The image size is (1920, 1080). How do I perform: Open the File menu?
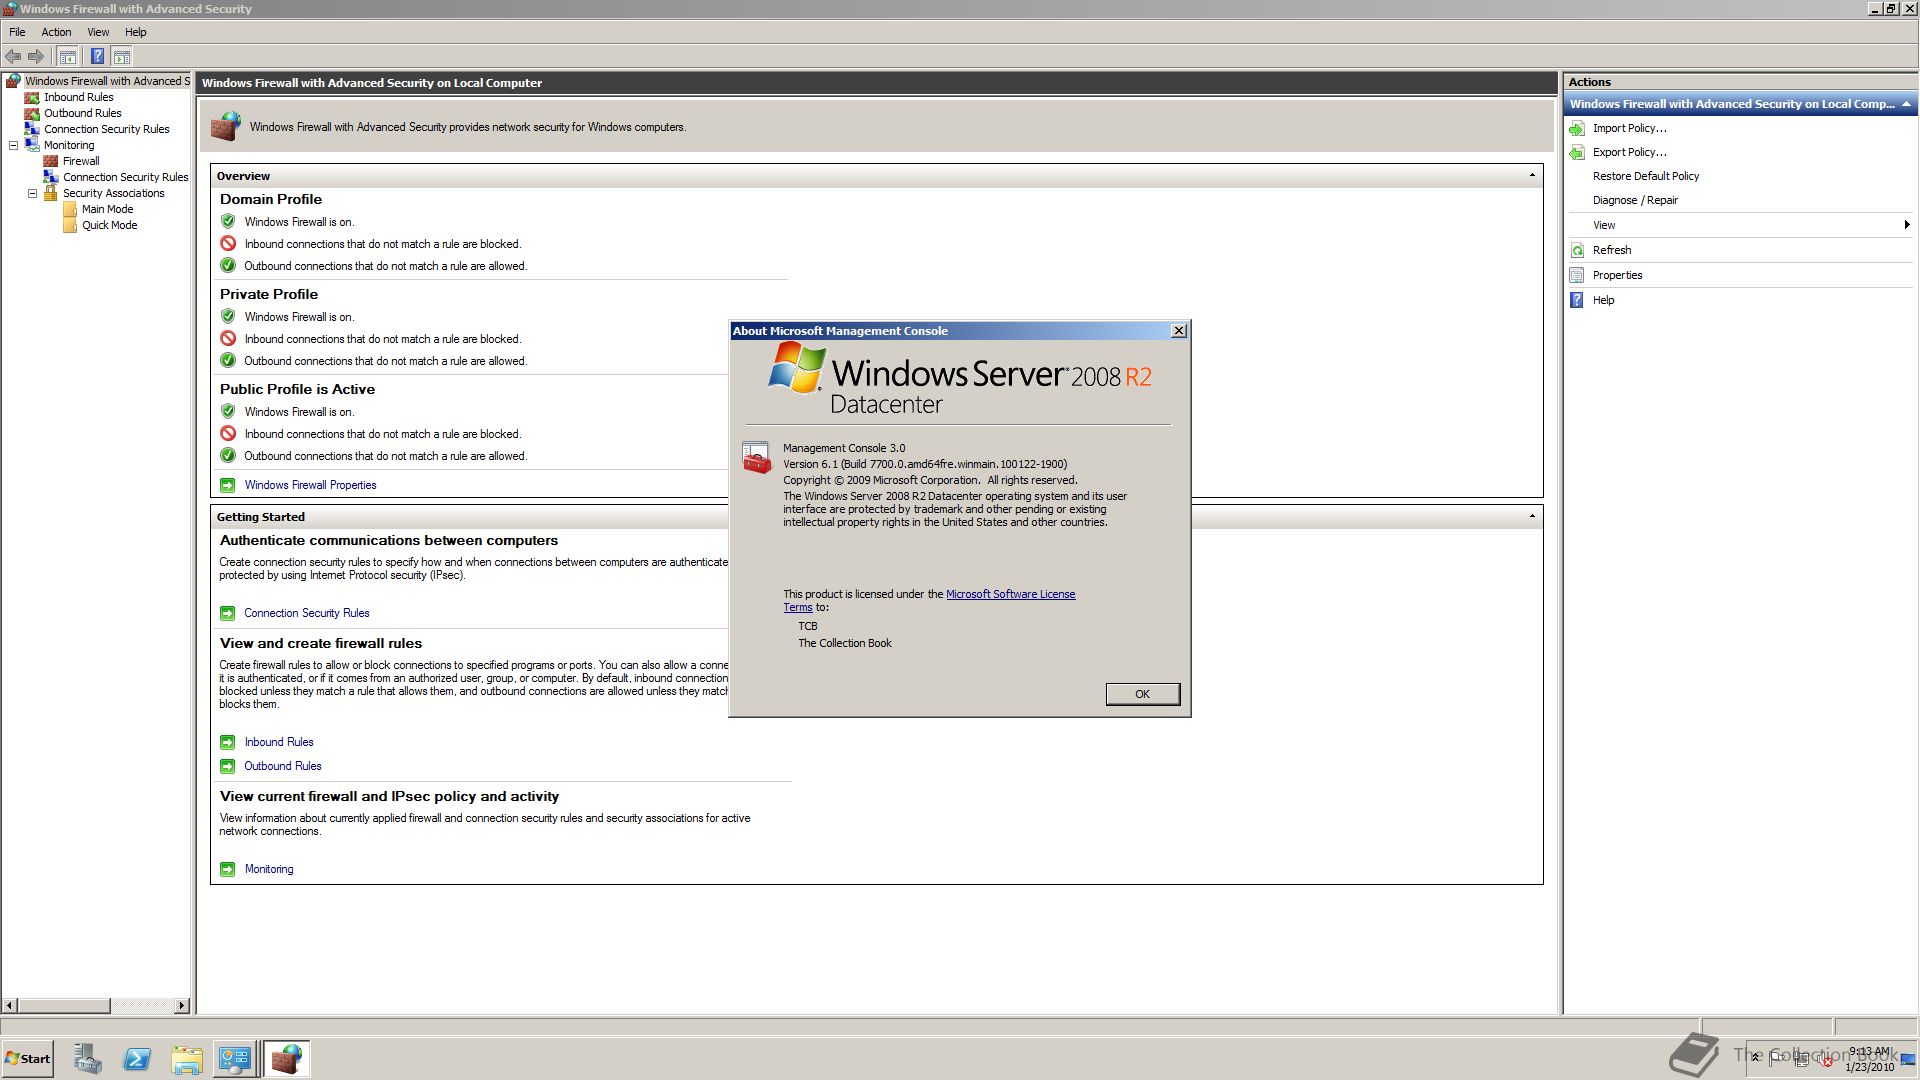[x=17, y=32]
